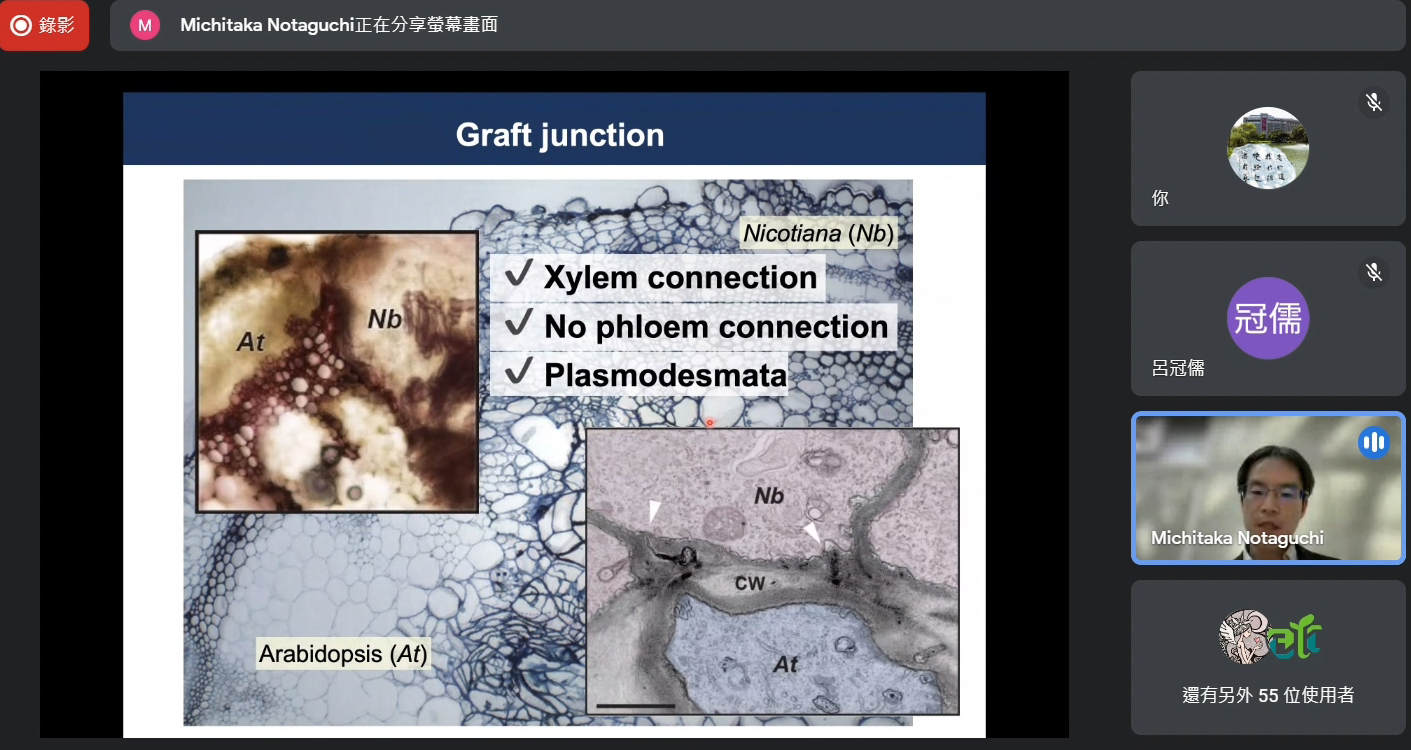Click the 'Graft junction' slide title
Viewport: 1411px width, 750px height.
(560, 135)
